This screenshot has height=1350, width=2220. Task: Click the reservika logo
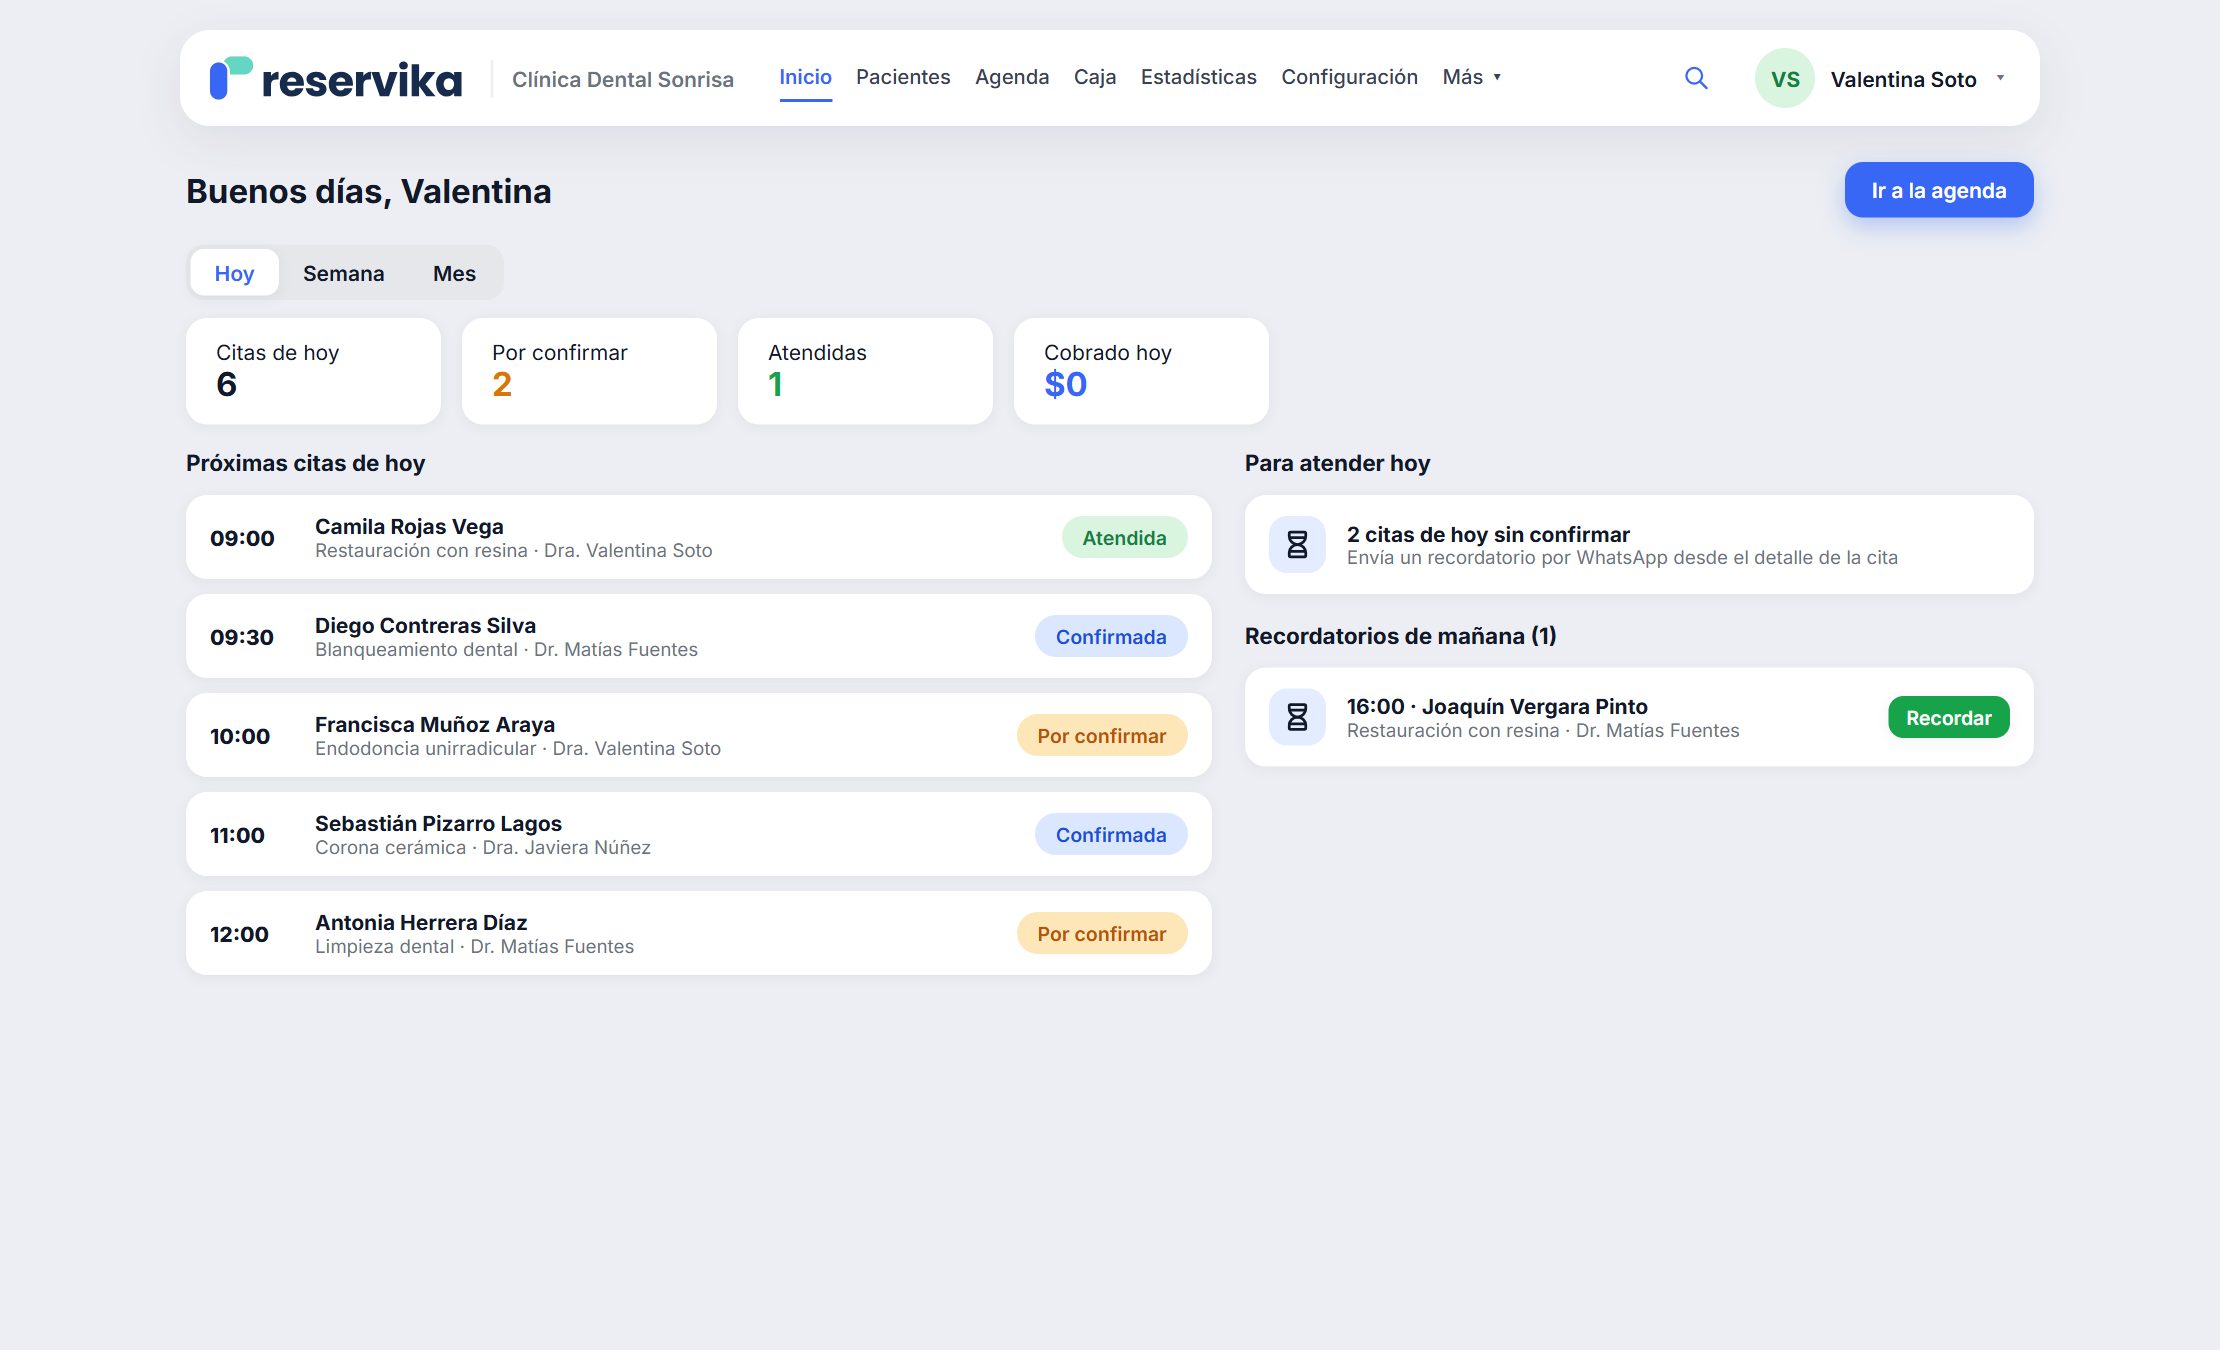(x=336, y=79)
